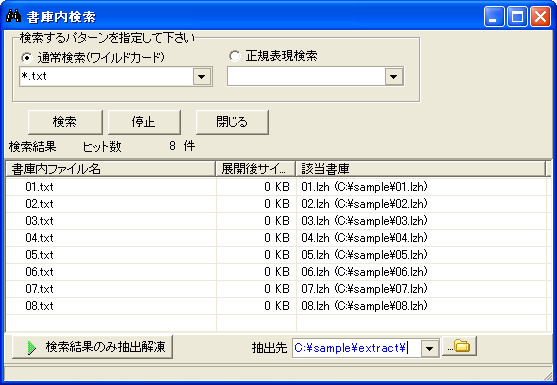Click the 0 KB size in 05.txt row
The height and width of the screenshot is (385, 557).
(277, 255)
